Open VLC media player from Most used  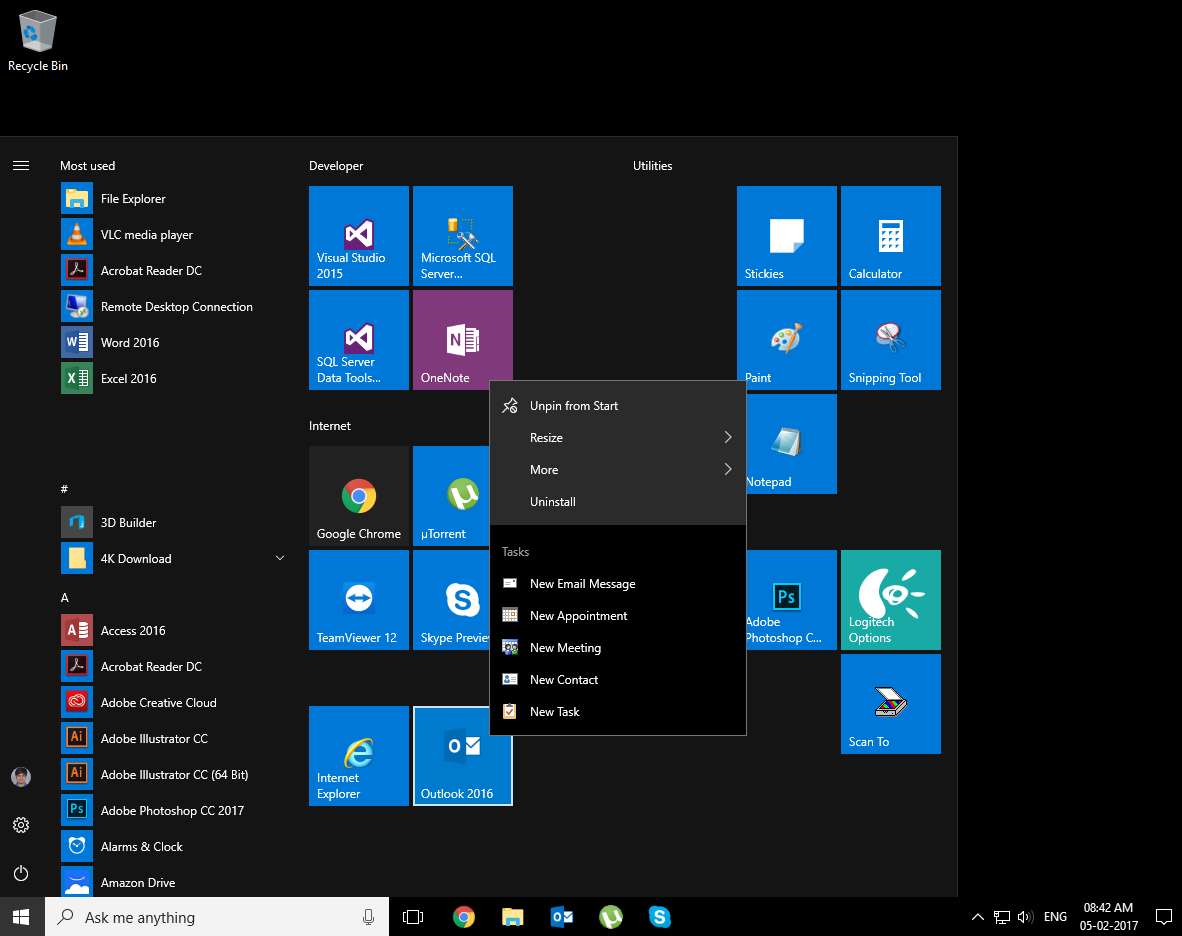(174, 235)
